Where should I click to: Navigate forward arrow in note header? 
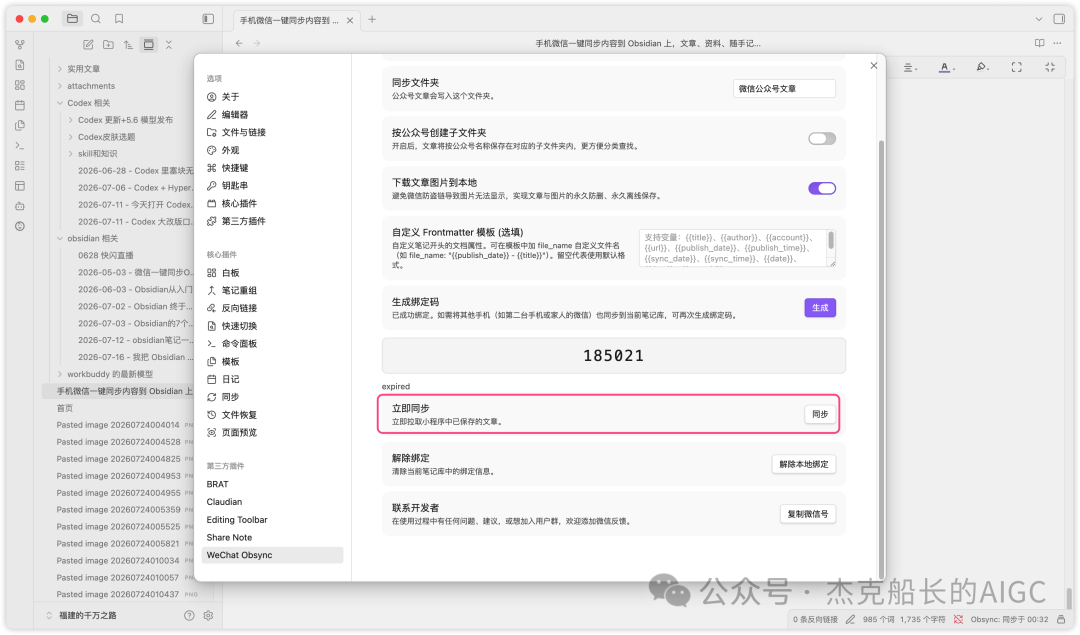point(257,43)
